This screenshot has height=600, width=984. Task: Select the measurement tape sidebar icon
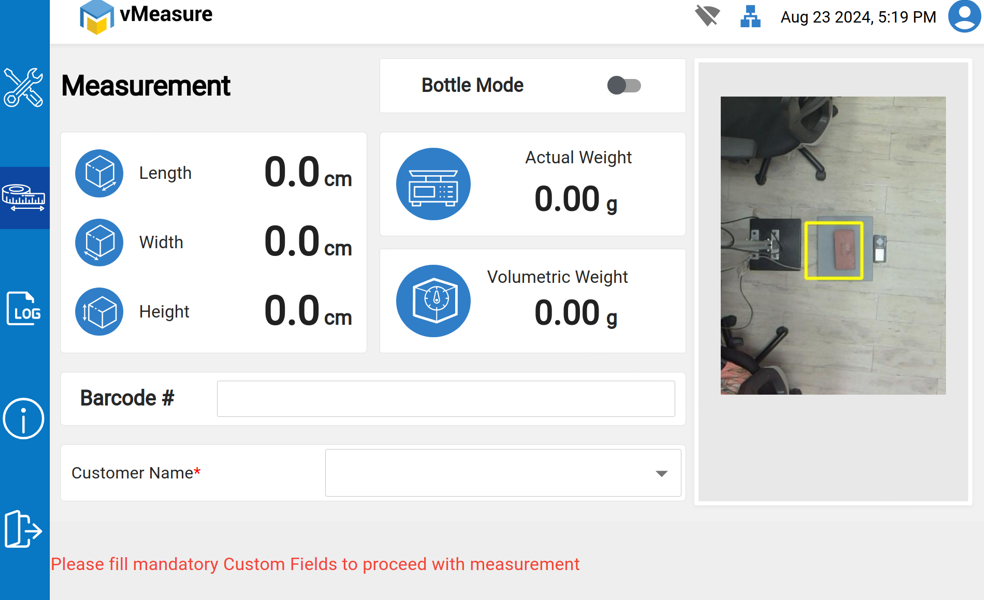pyautogui.click(x=23, y=197)
